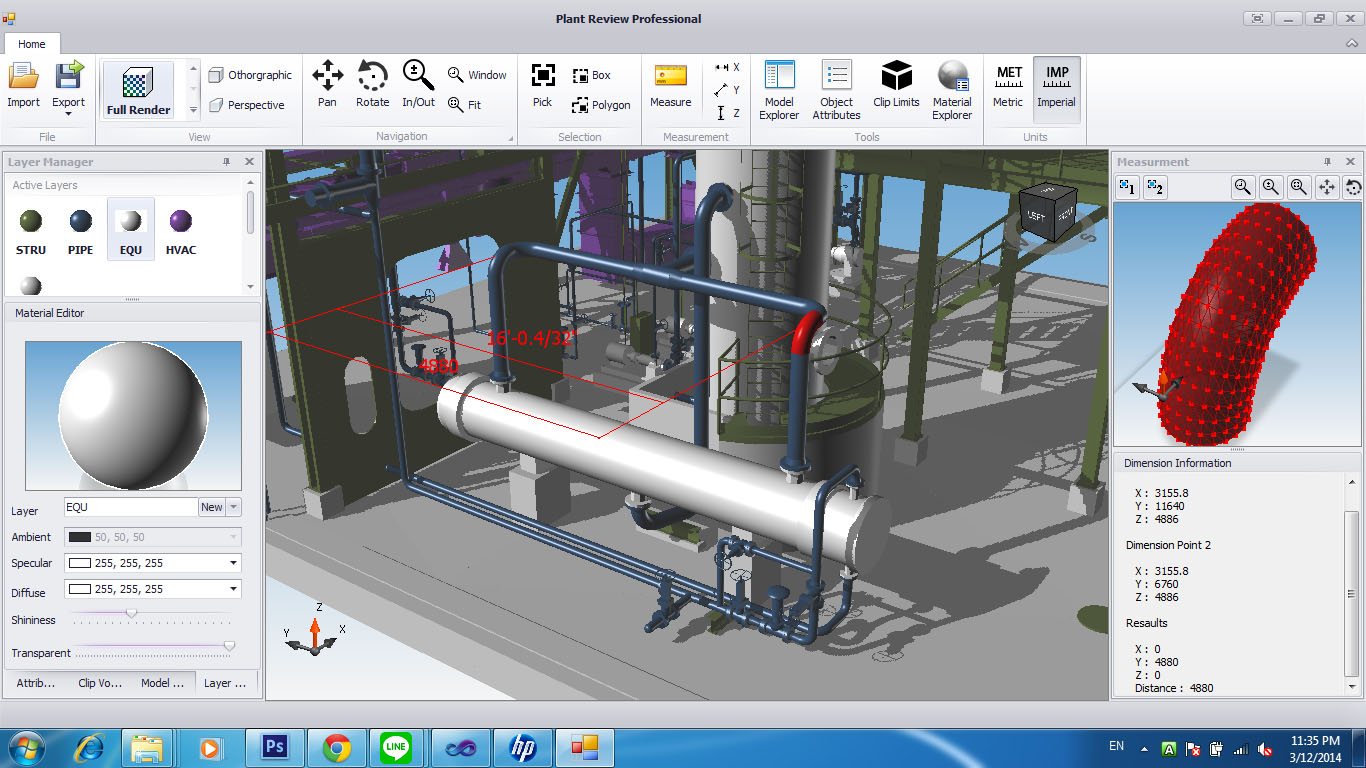Select Full Render view mode

coord(139,89)
